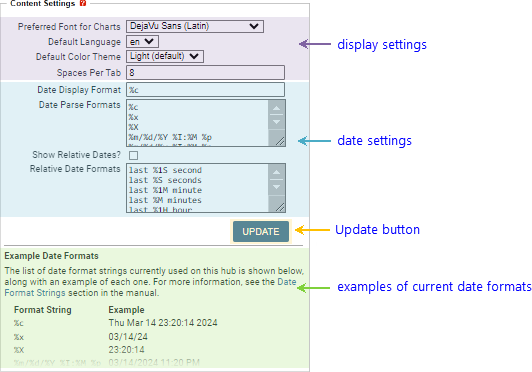The image size is (532, 372).
Task: Click the Relative Date Formats resize grip
Action: pos(280,207)
